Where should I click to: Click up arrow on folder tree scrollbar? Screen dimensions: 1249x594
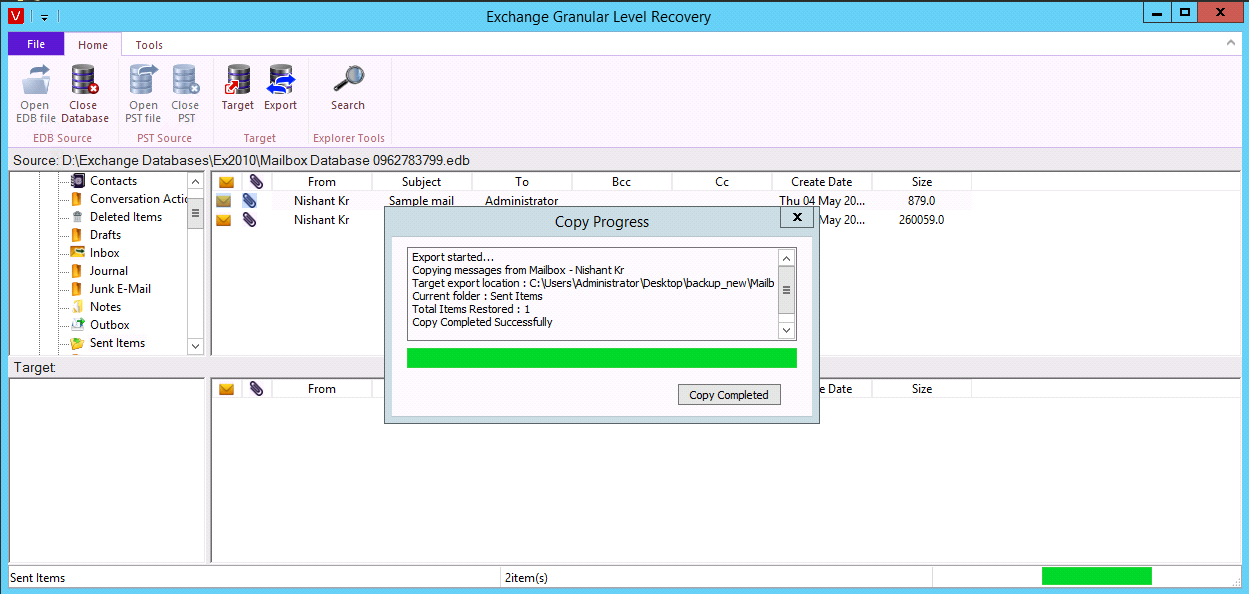[195, 182]
